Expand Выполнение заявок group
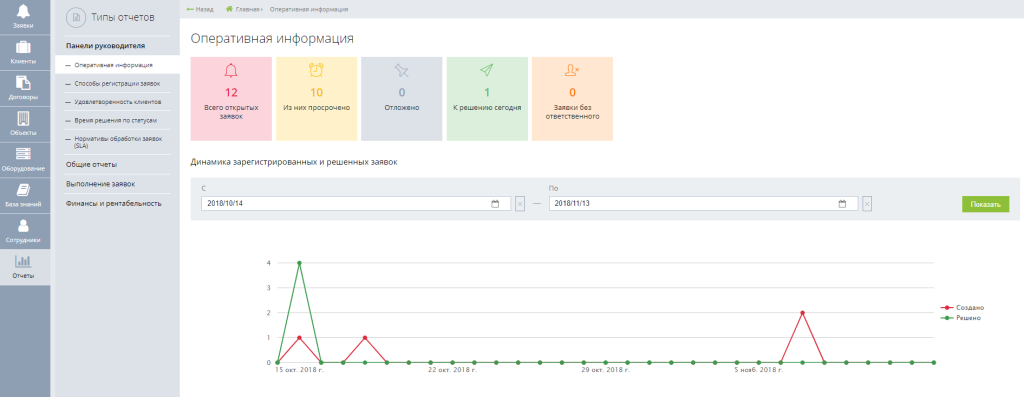Image resolution: width=1024 pixels, height=397 pixels. tap(101, 183)
